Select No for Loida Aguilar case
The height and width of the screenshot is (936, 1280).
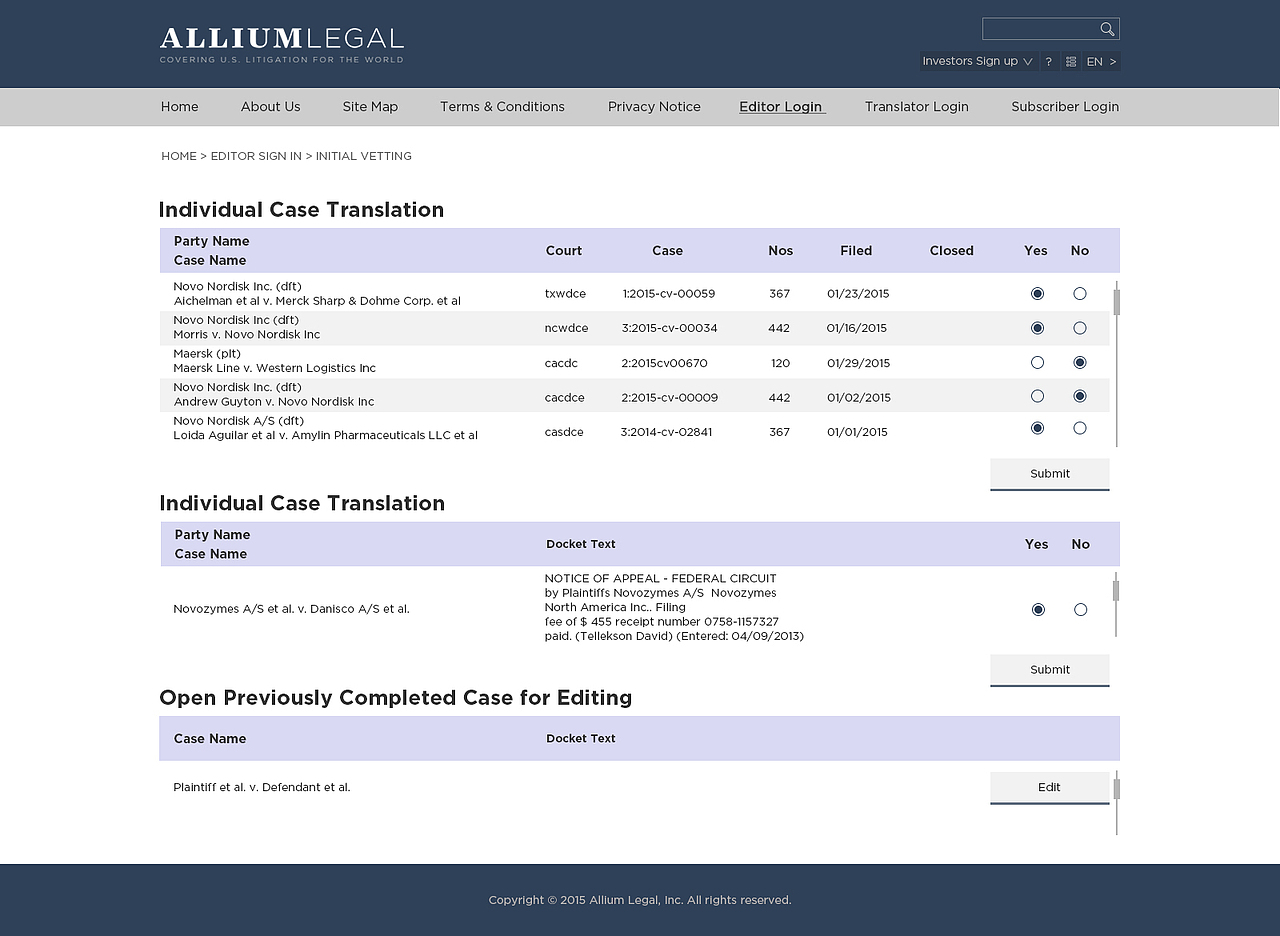click(1080, 428)
